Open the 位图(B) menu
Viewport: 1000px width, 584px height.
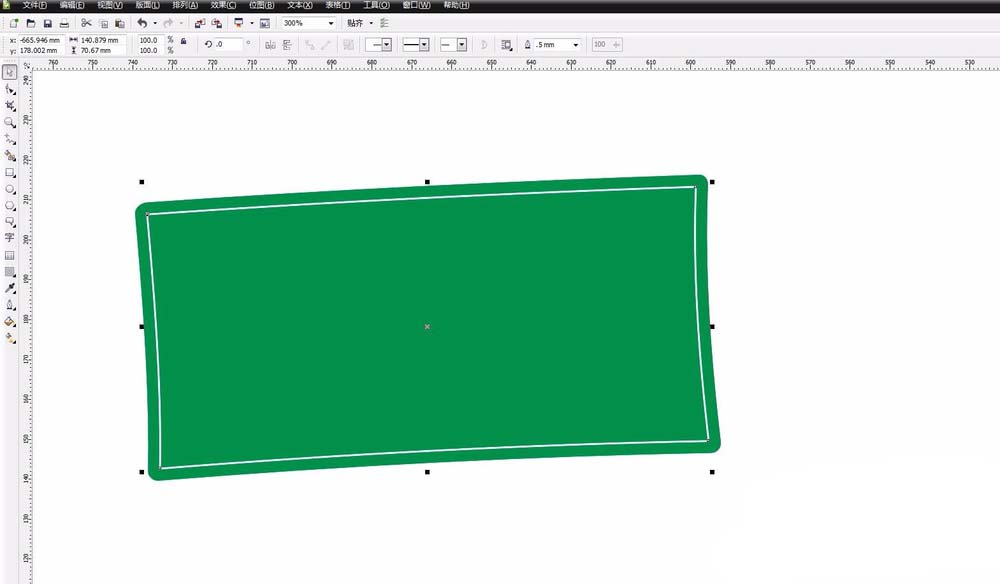click(x=261, y=5)
